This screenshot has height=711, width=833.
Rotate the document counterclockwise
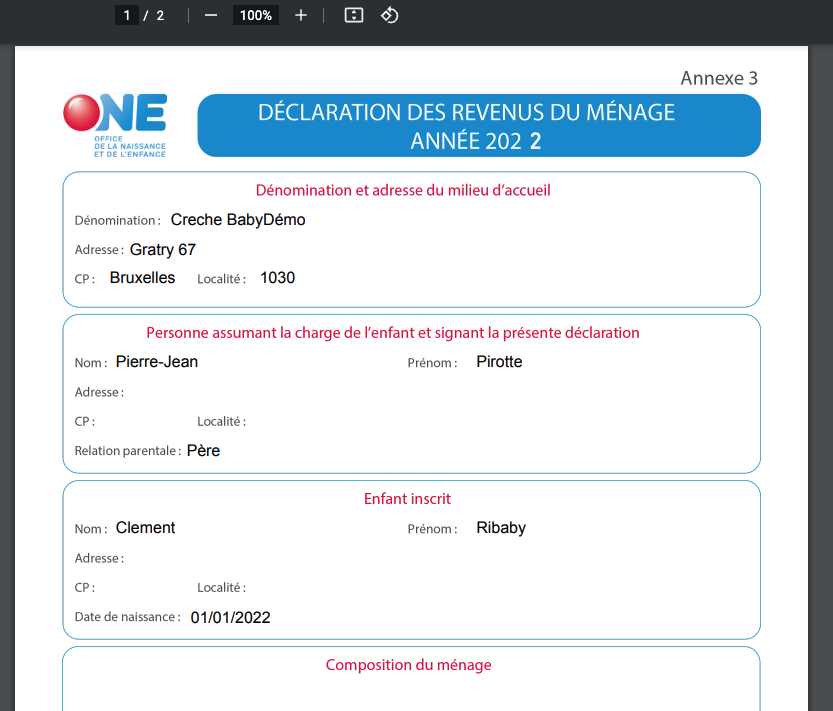coord(390,15)
